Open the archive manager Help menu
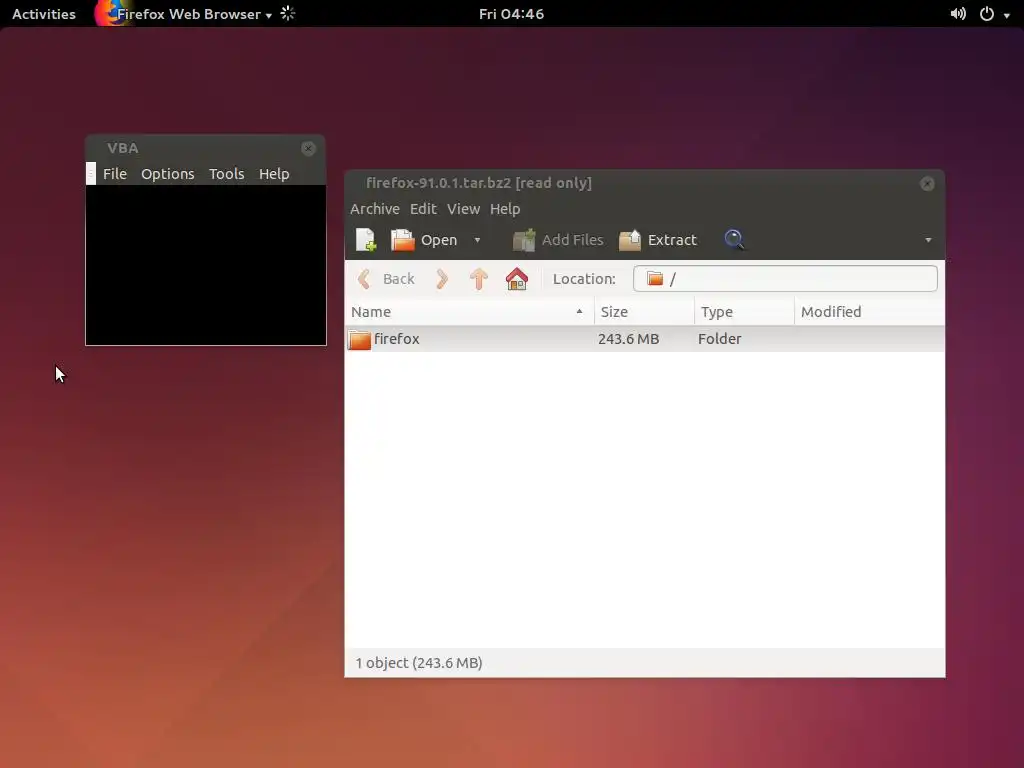1024x768 pixels. pos(505,209)
